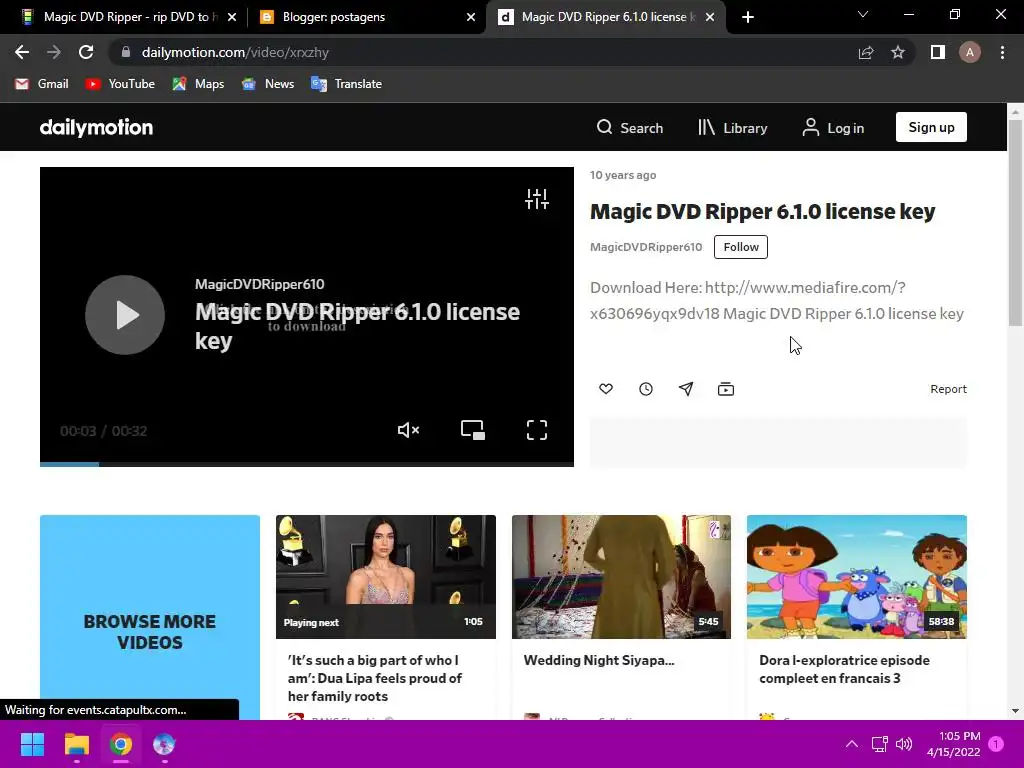Click the Sign up button
This screenshot has width=1024, height=768.
point(931,127)
